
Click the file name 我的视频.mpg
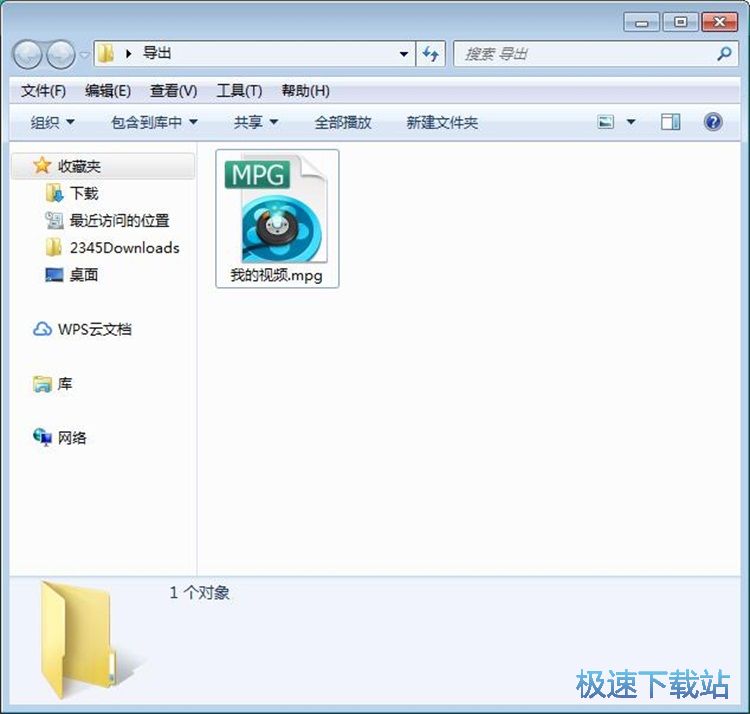pyautogui.click(x=276, y=275)
